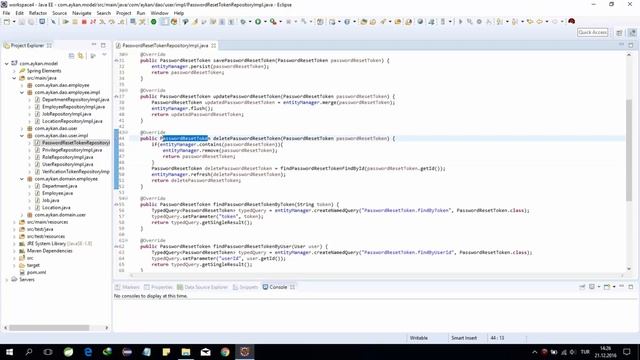This screenshot has height=360, width=640.
Task: Click the Task View taskbar icon
Action: pos(48,351)
